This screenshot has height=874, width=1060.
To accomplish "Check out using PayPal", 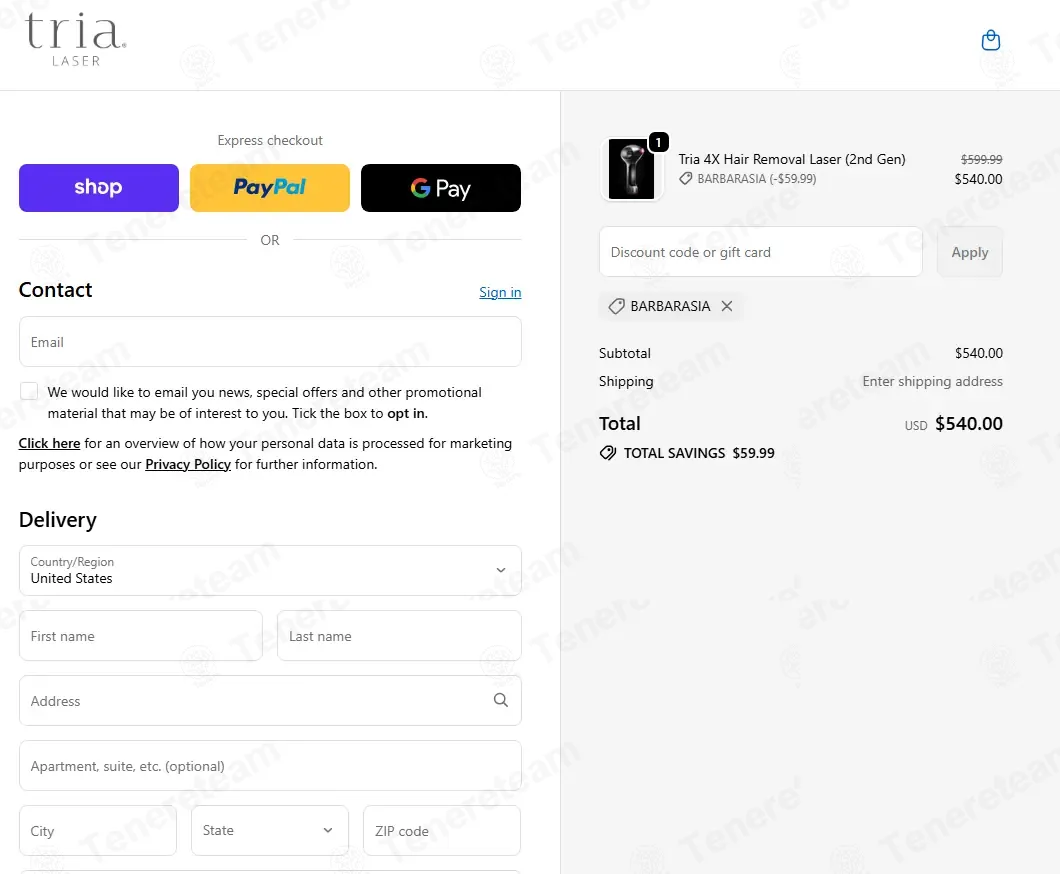I will [x=270, y=188].
